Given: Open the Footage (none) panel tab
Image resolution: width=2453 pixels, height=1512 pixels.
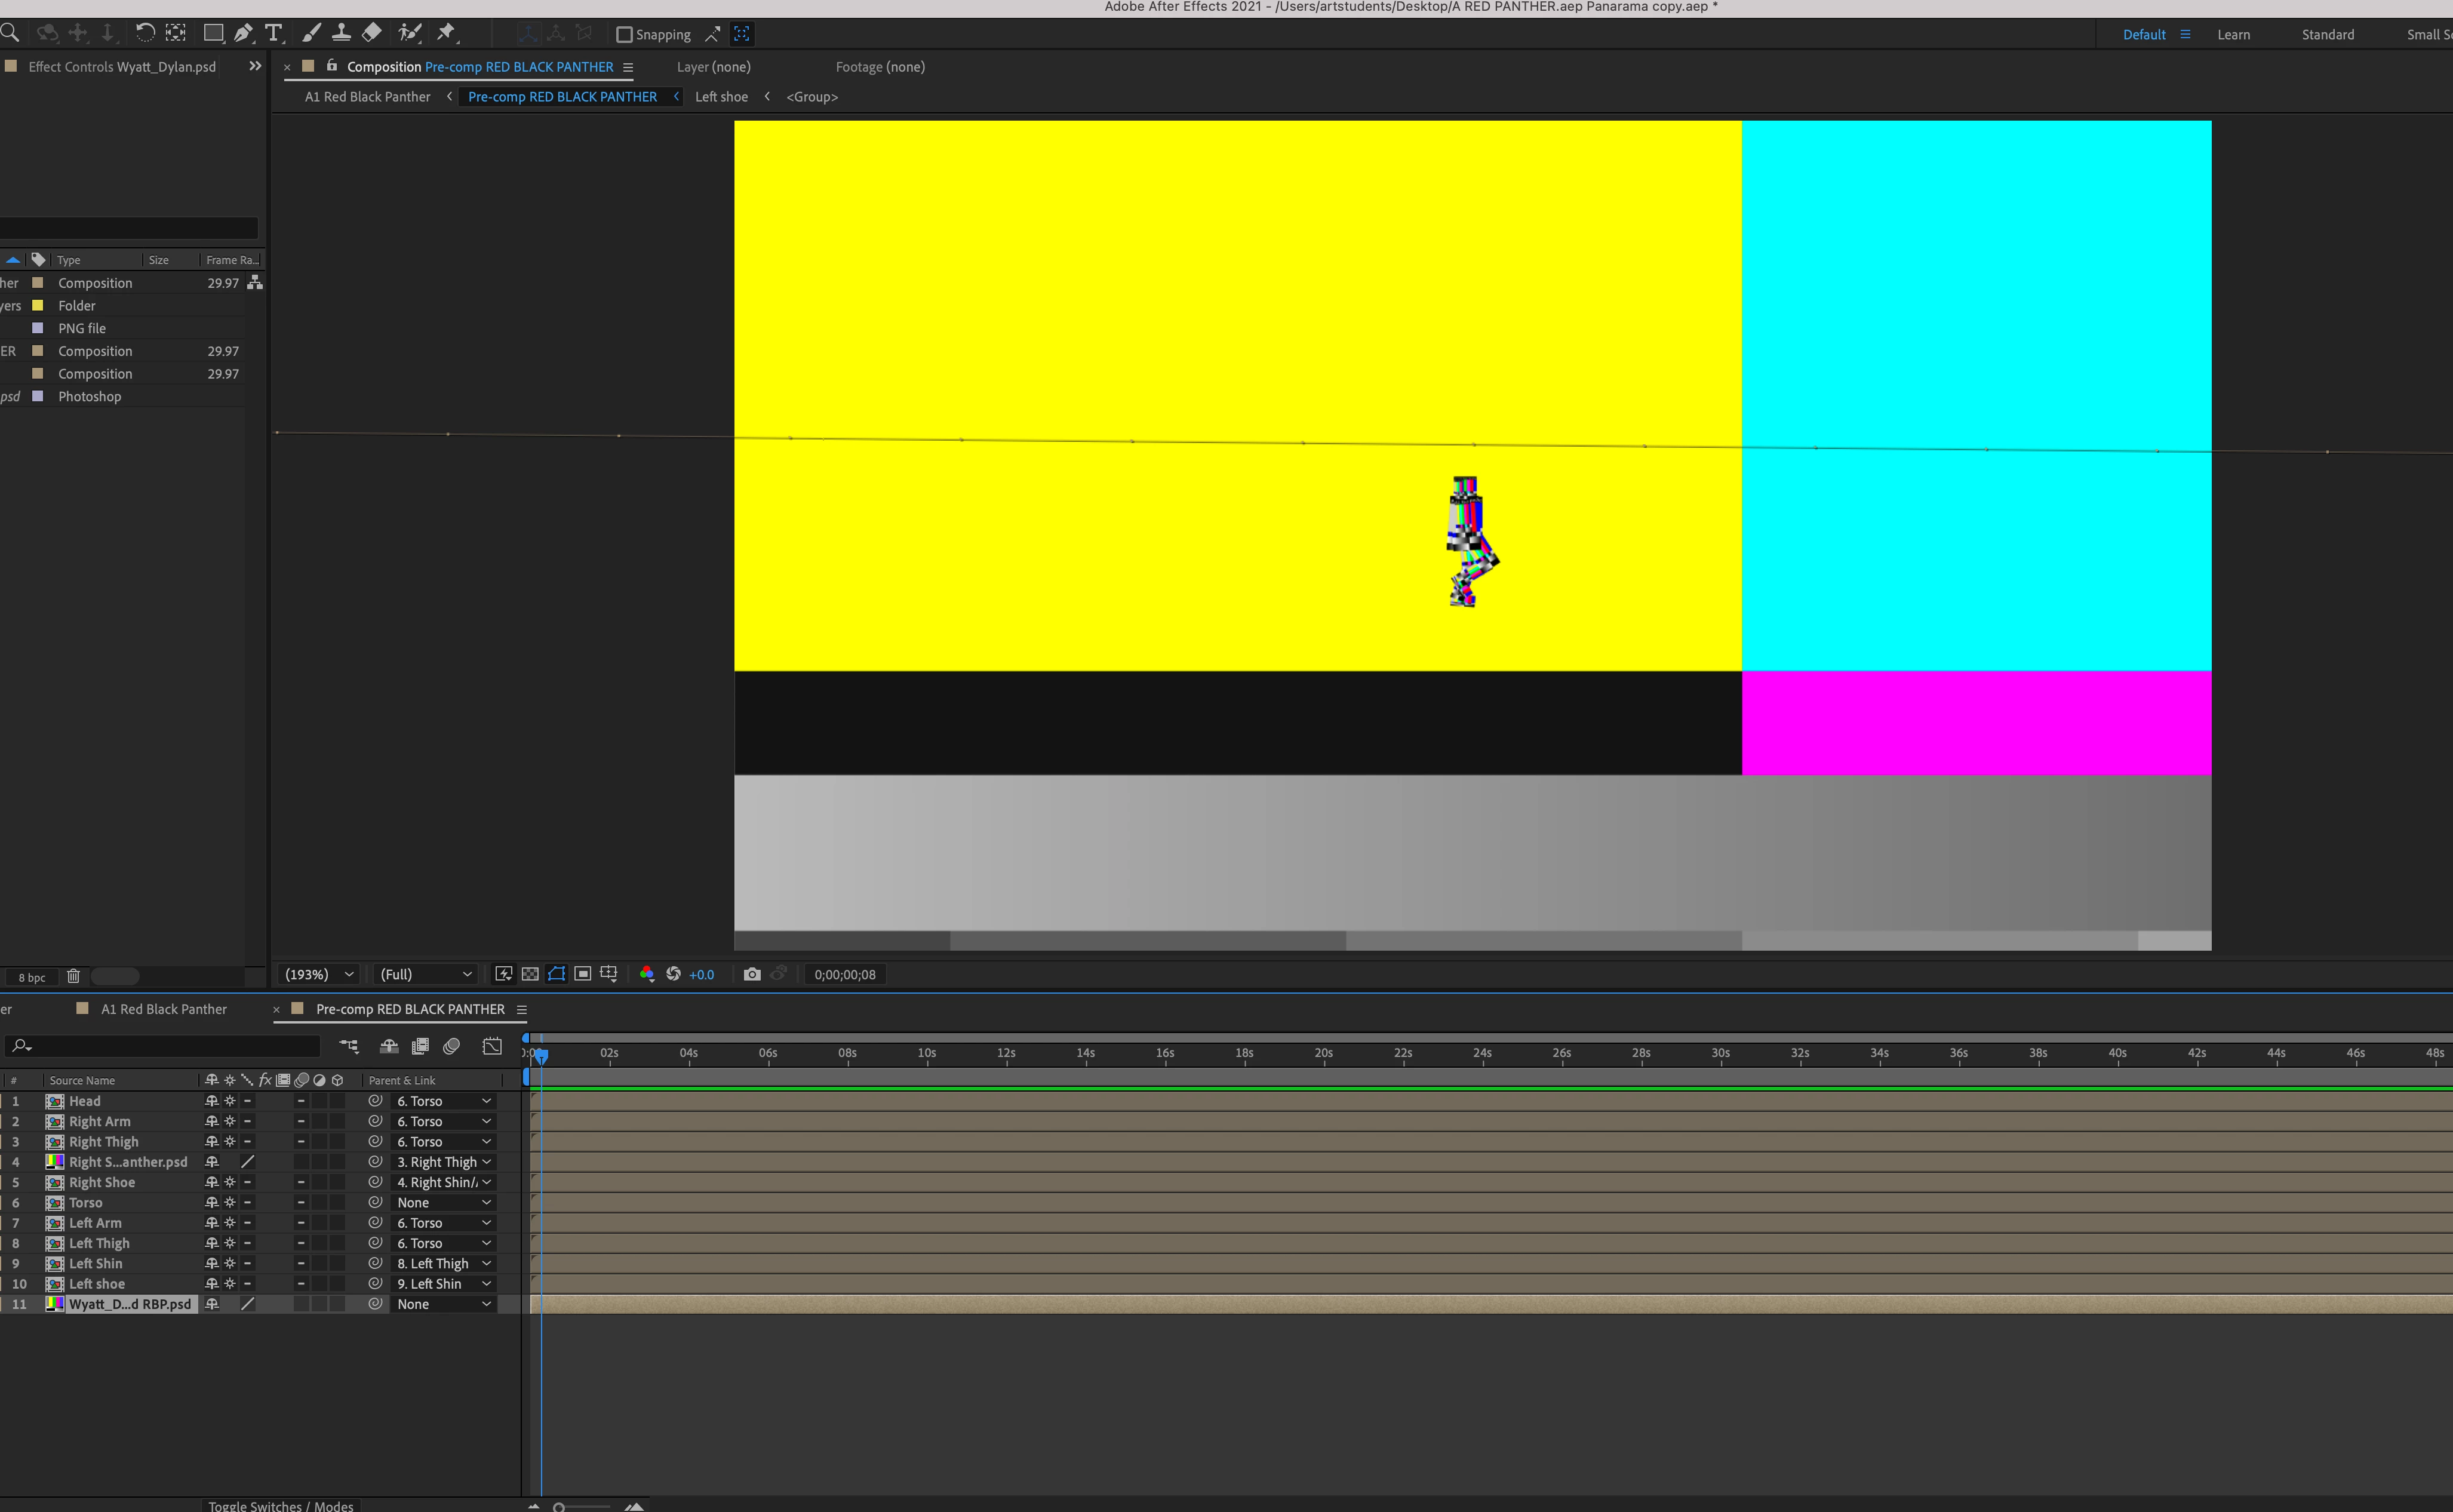Looking at the screenshot, I should pos(880,67).
